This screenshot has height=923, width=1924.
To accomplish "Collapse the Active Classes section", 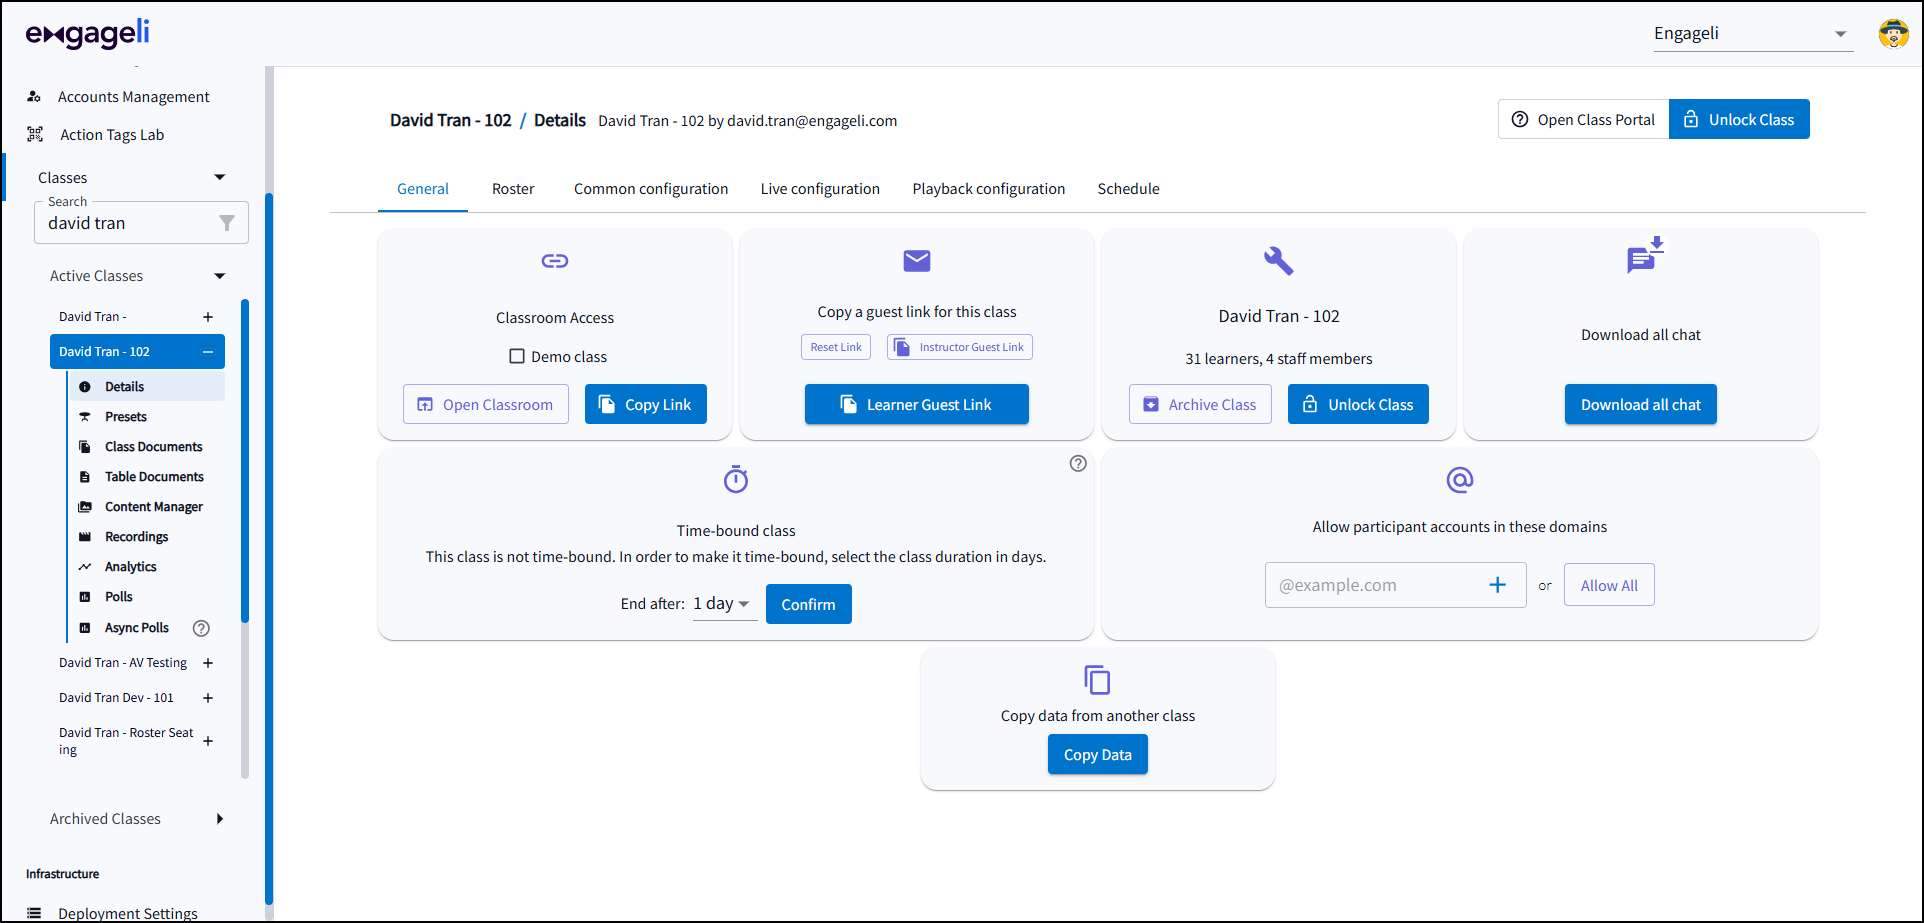I will click(x=219, y=276).
